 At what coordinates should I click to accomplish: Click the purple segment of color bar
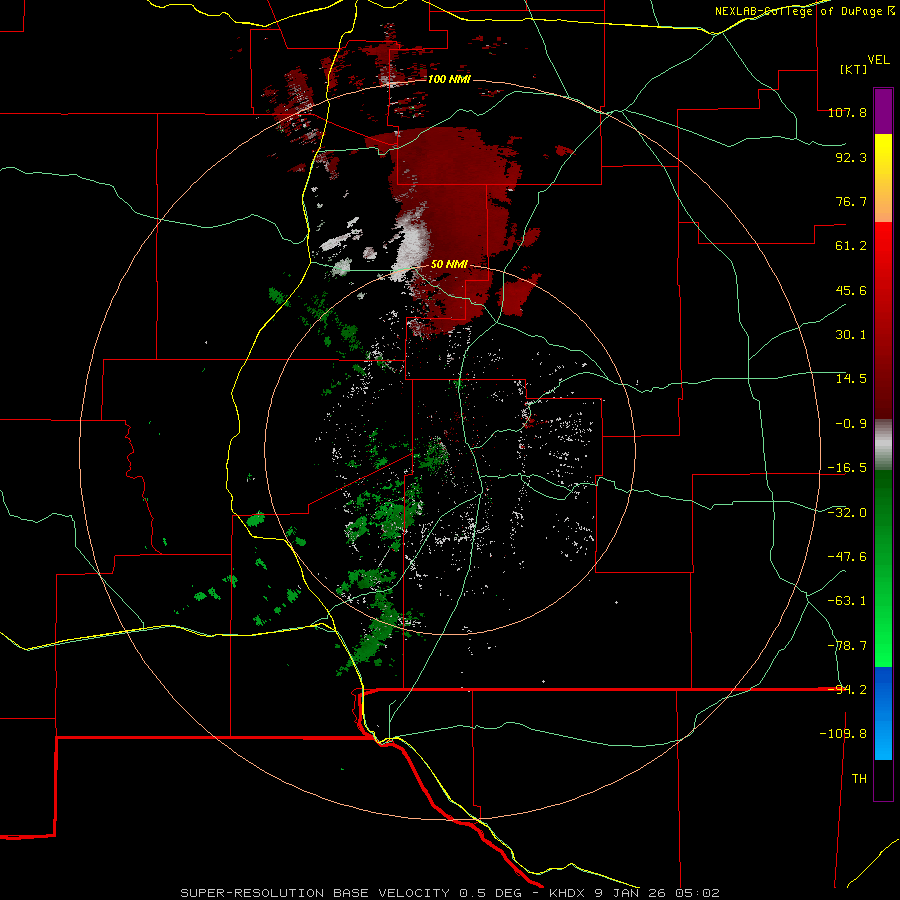(883, 111)
